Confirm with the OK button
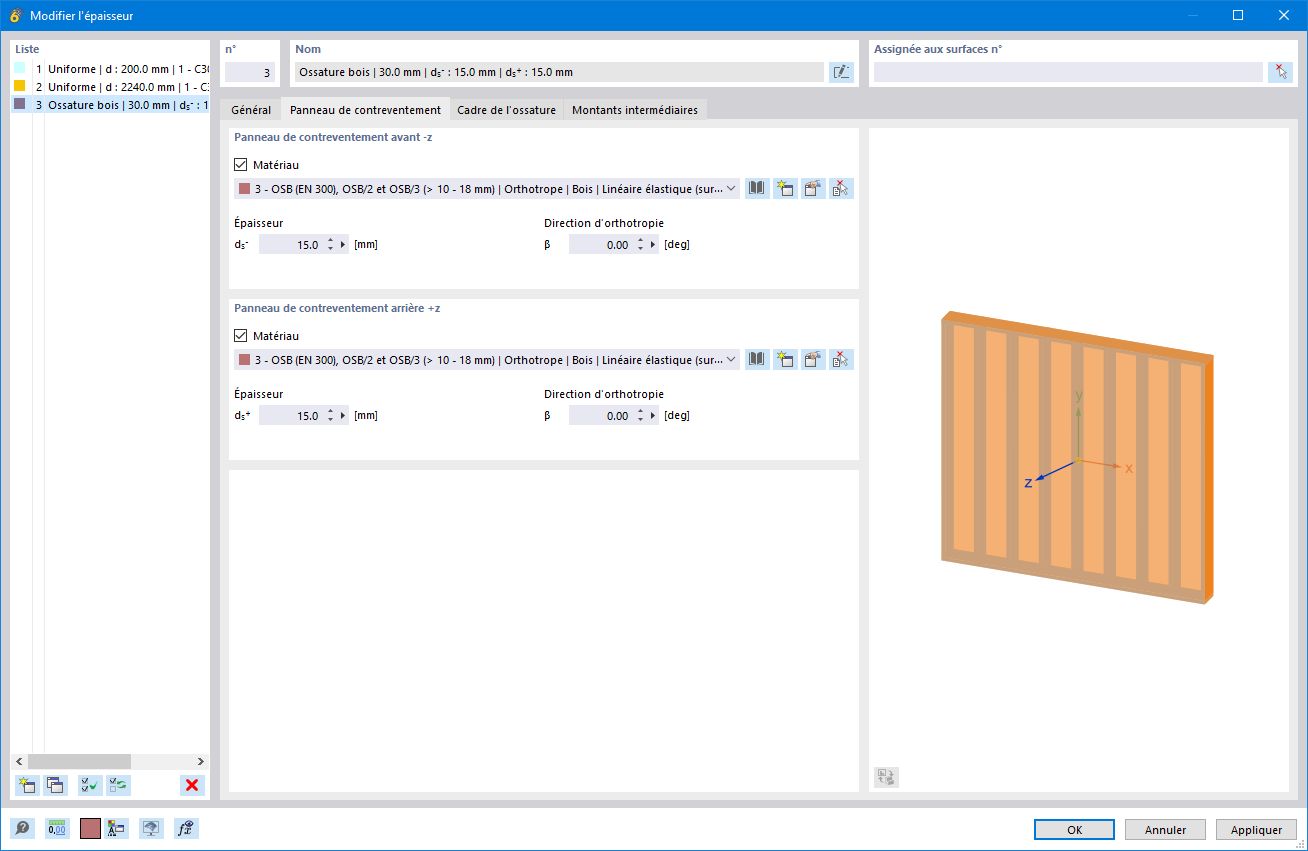1308x851 pixels. pyautogui.click(x=1074, y=829)
